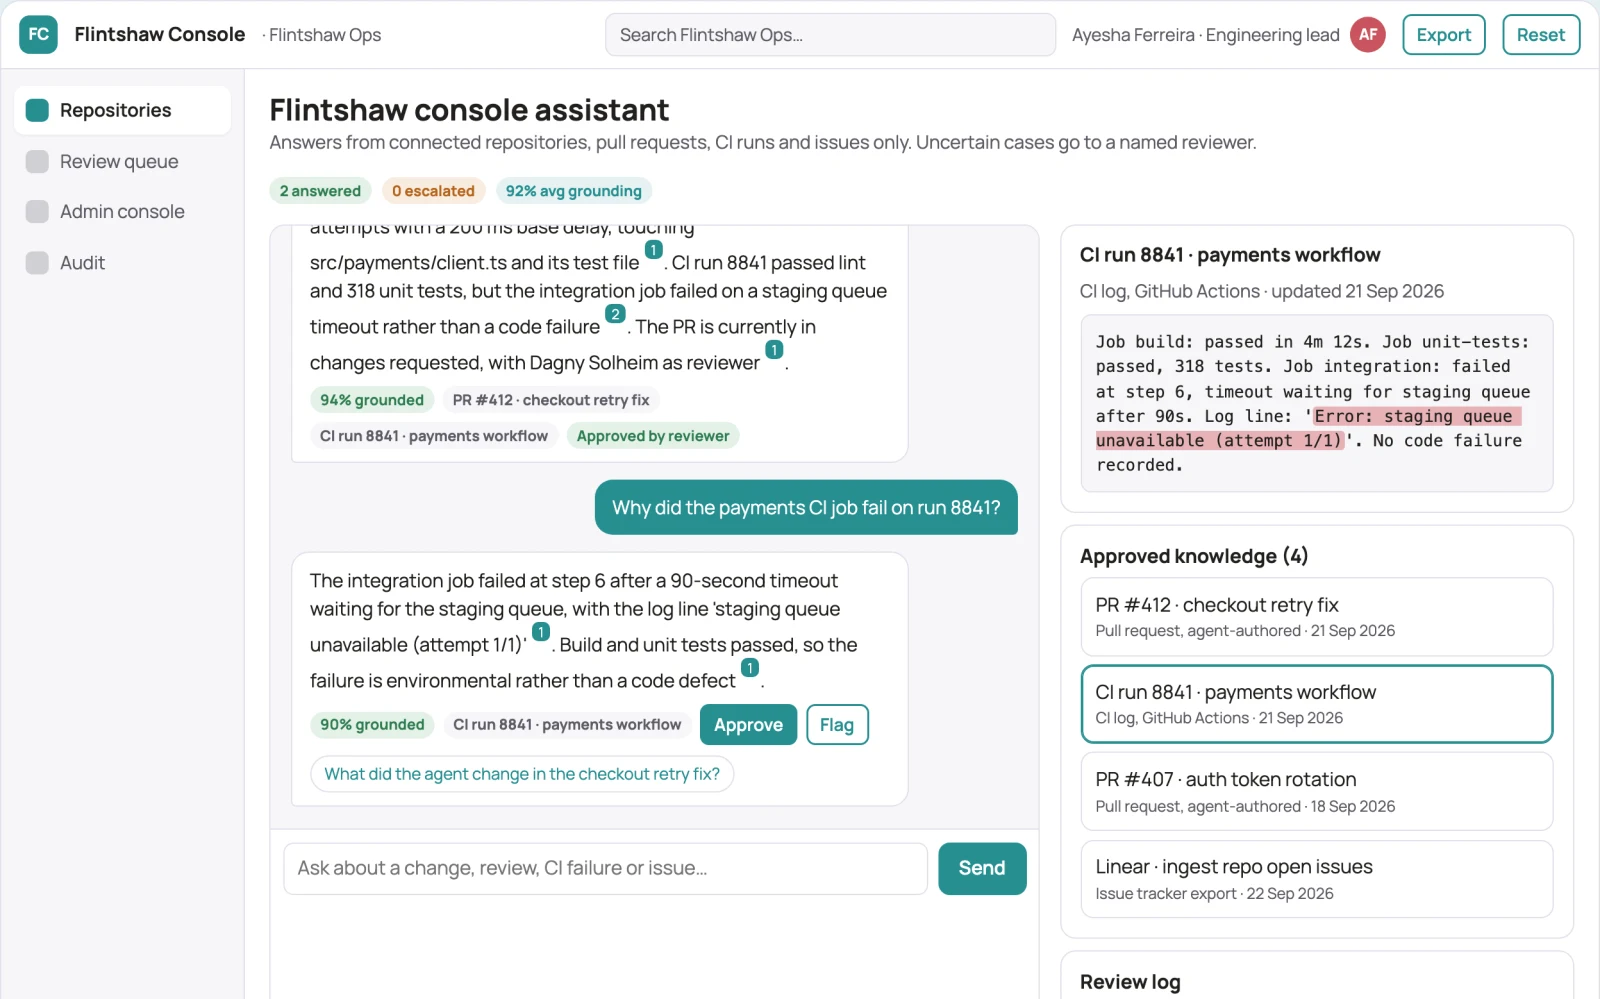The width and height of the screenshot is (1600, 999).
Task: Click 'CI run 8841' chip beside the Approve button
Action: [567, 725]
